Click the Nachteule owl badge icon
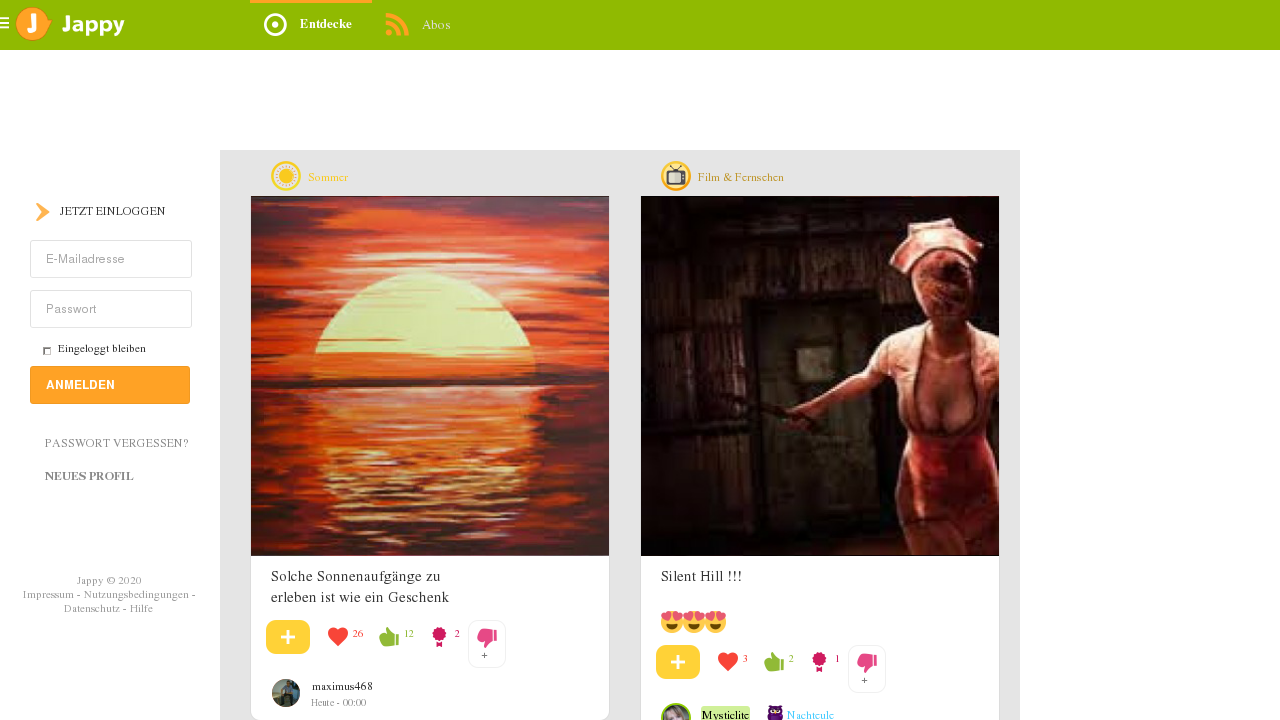The width and height of the screenshot is (1280, 720). [x=775, y=713]
